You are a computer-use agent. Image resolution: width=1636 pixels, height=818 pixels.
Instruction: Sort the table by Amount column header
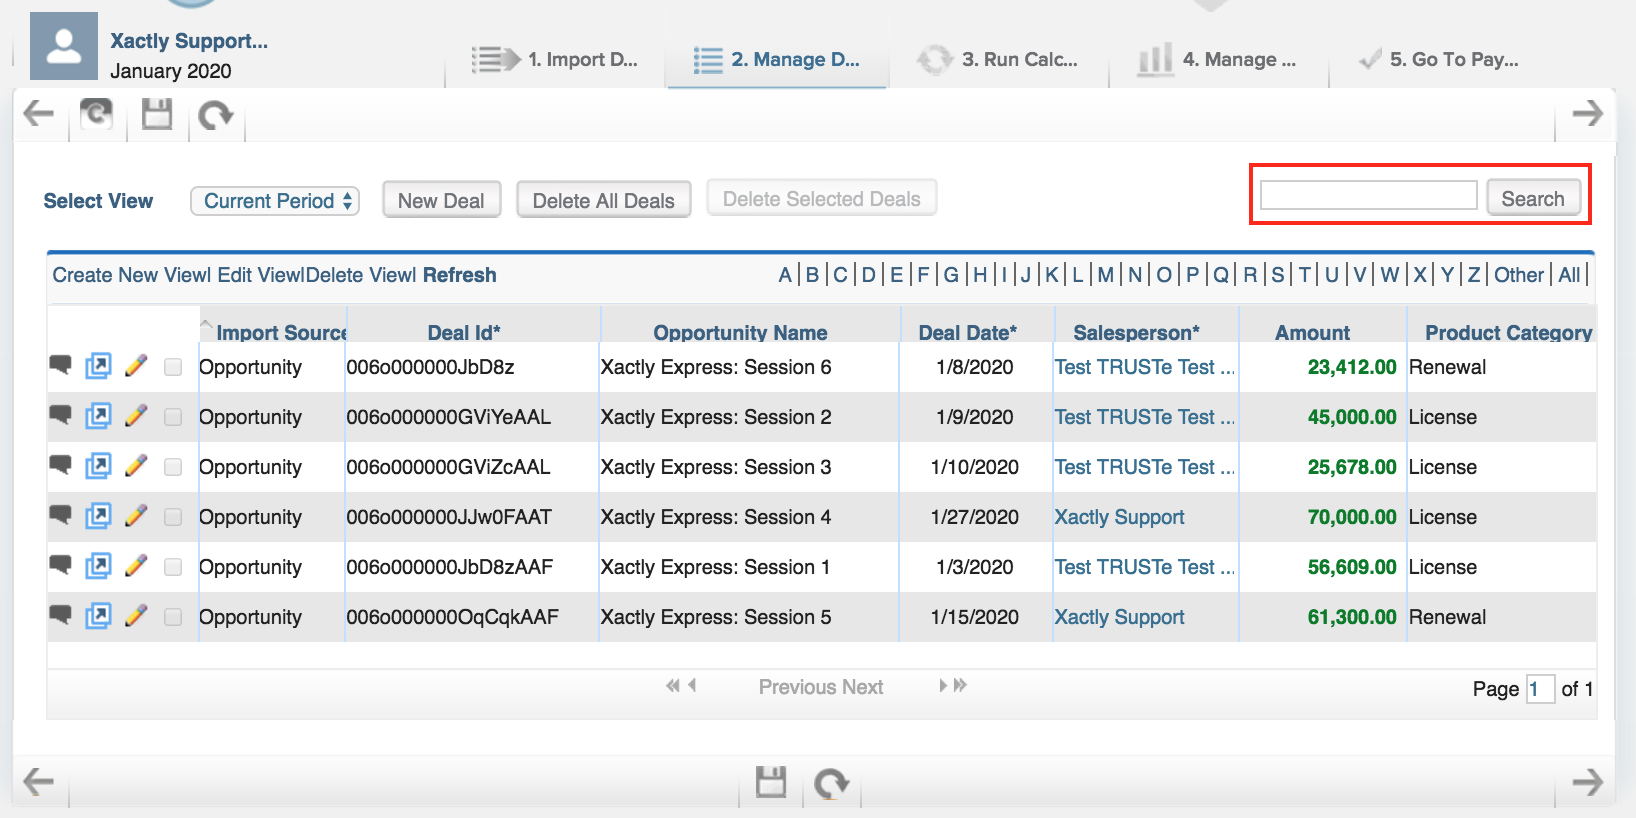(1312, 333)
